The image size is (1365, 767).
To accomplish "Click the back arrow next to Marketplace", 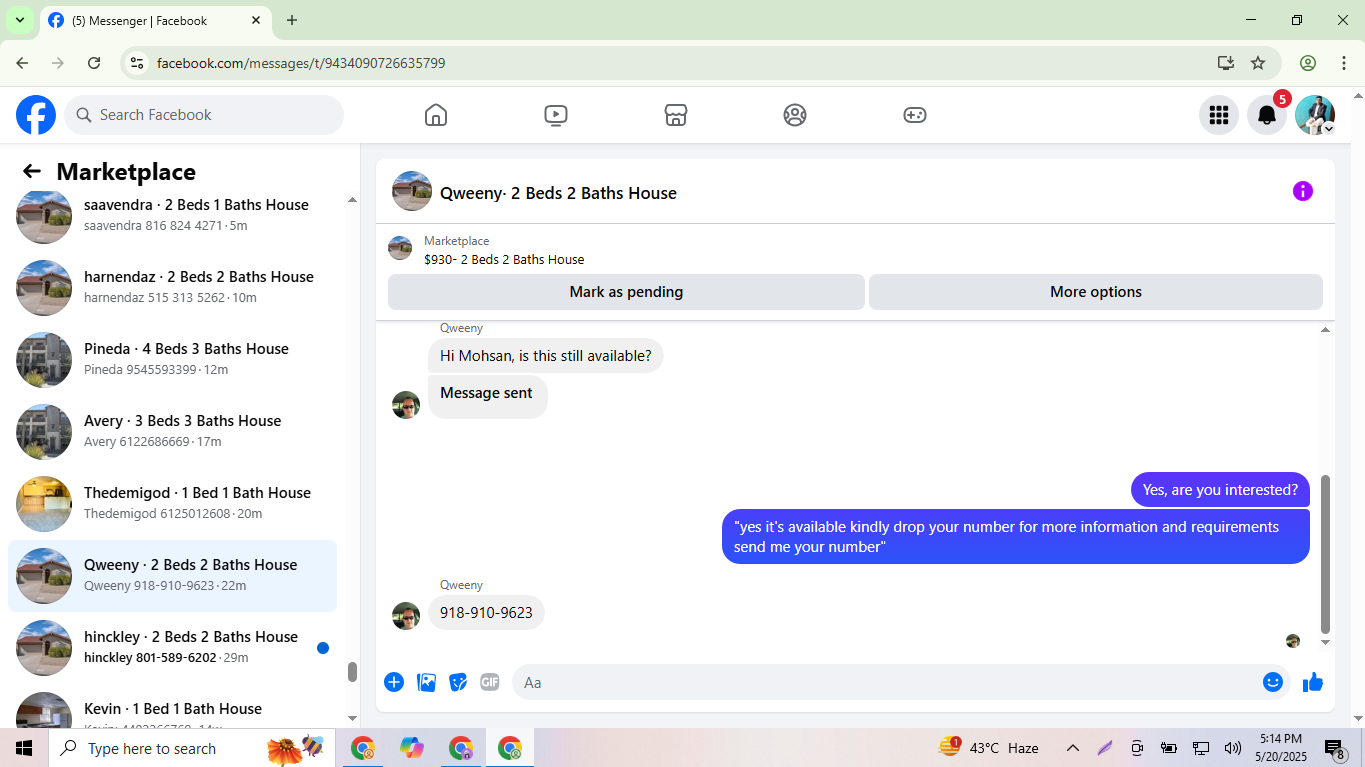I will 32,171.
